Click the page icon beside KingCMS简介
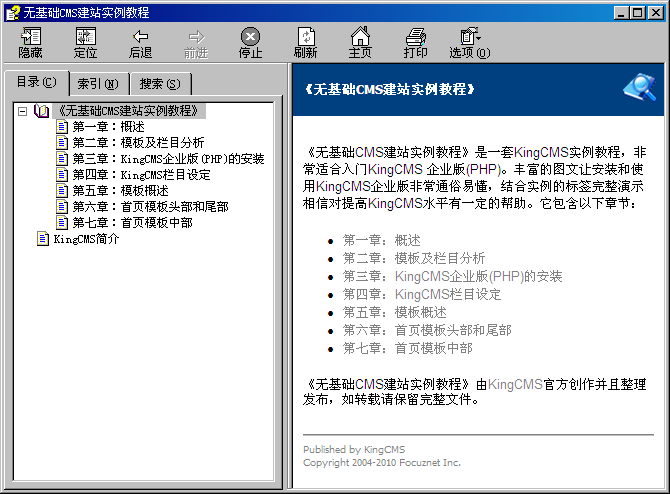The height and width of the screenshot is (494, 670). tap(43, 239)
